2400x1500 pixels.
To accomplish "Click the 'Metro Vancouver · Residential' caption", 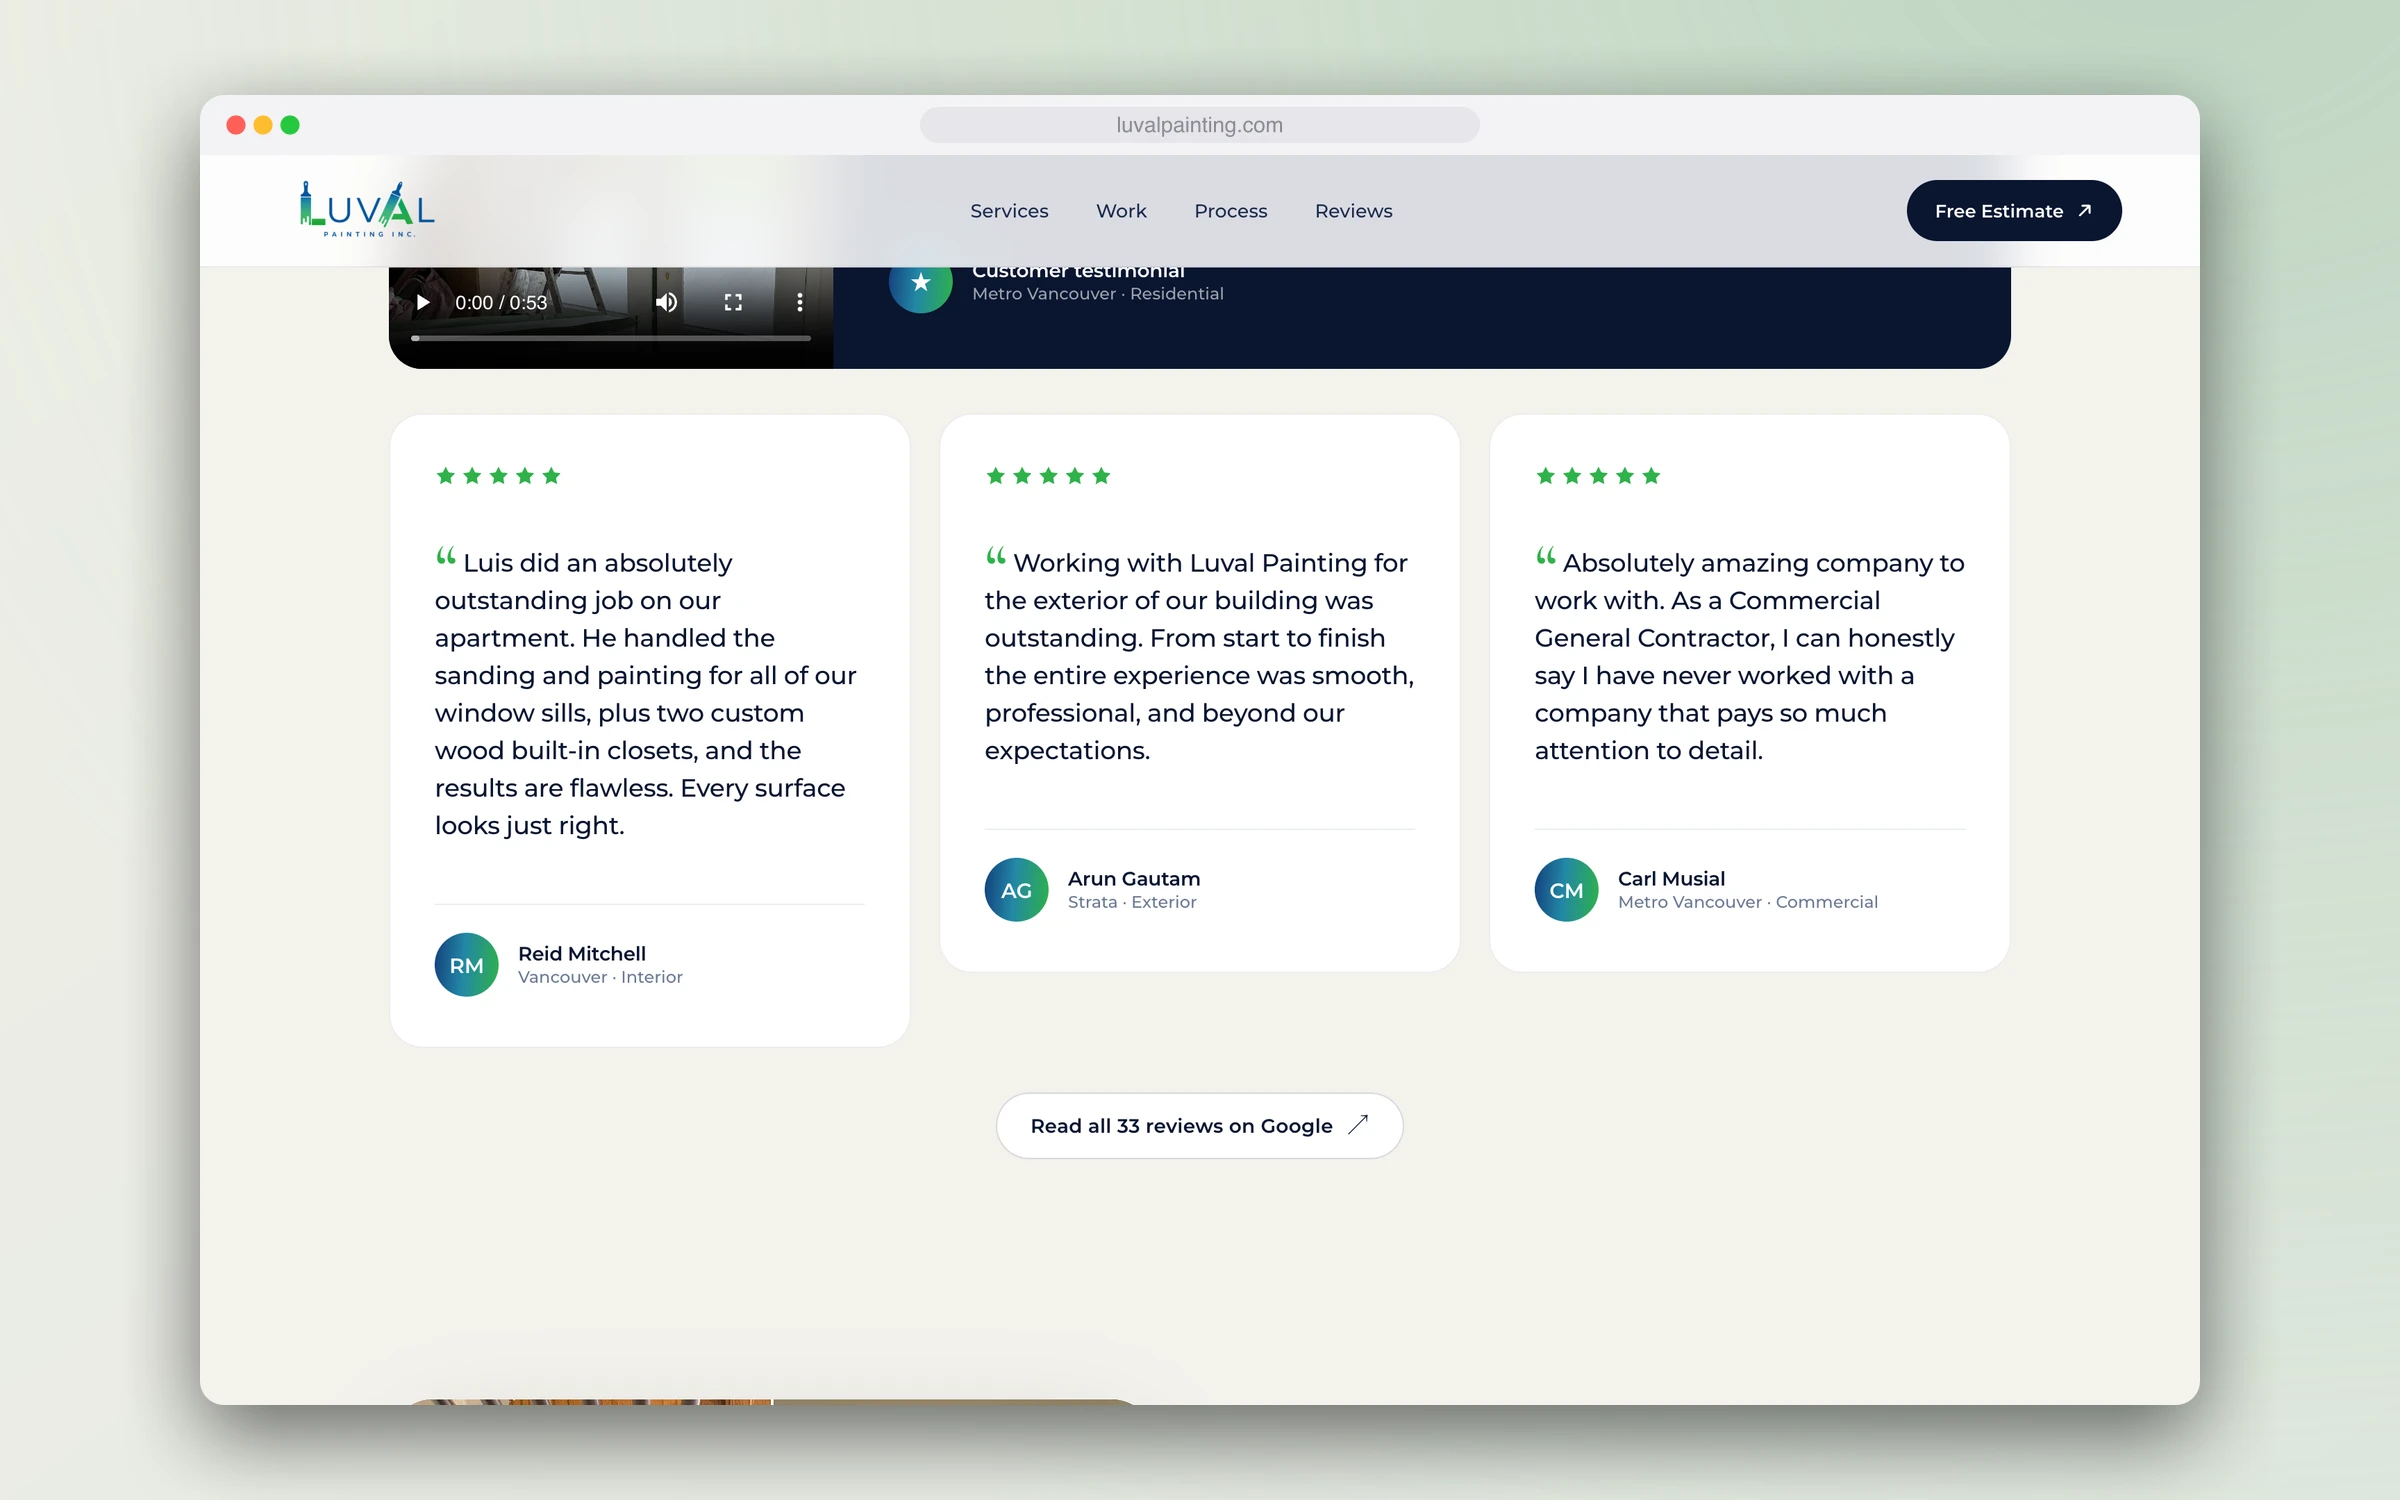I will [1098, 294].
